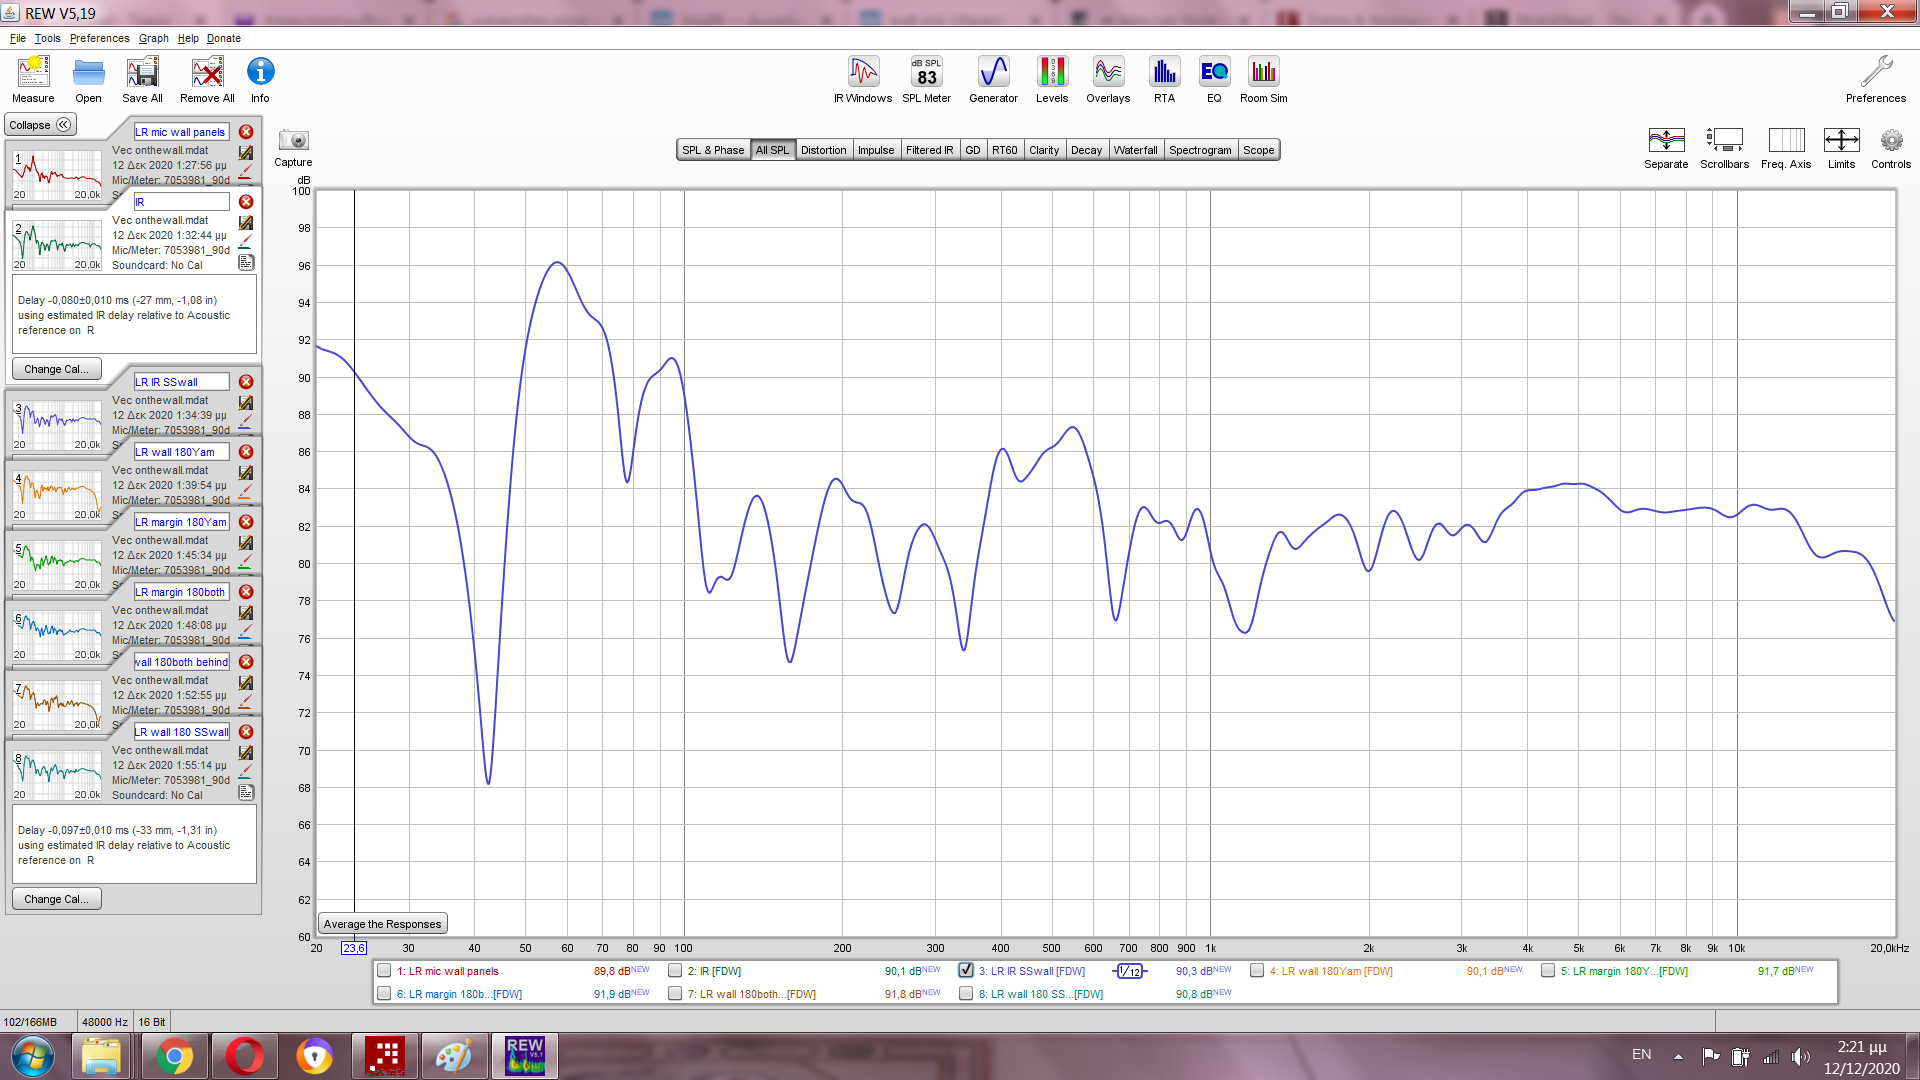Enable trace 6: LR margin 180b
This screenshot has width=1920, height=1080.
tap(384, 993)
